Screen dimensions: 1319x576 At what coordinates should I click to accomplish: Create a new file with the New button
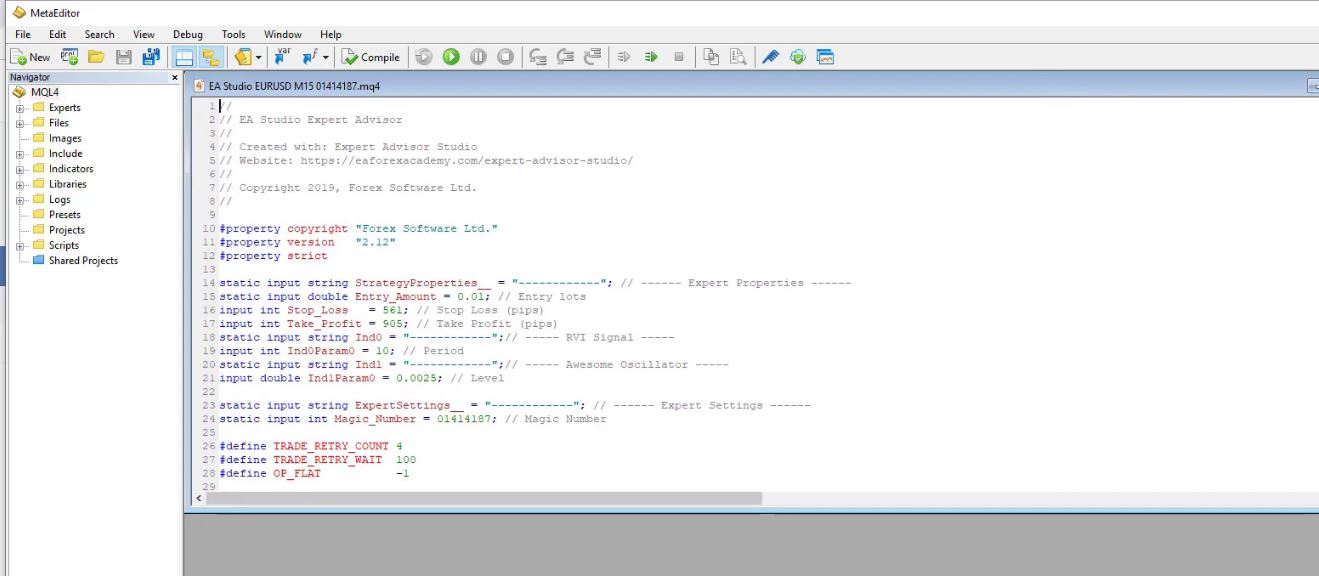point(30,57)
